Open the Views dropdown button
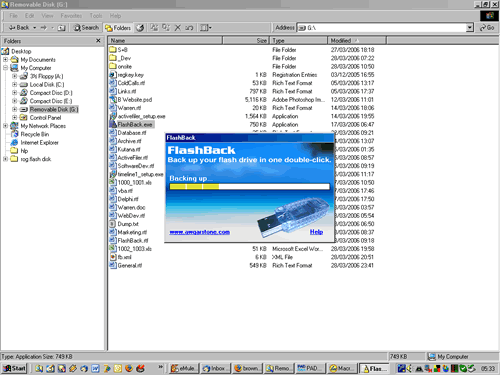The image size is (500, 375). pyautogui.click(x=206, y=28)
